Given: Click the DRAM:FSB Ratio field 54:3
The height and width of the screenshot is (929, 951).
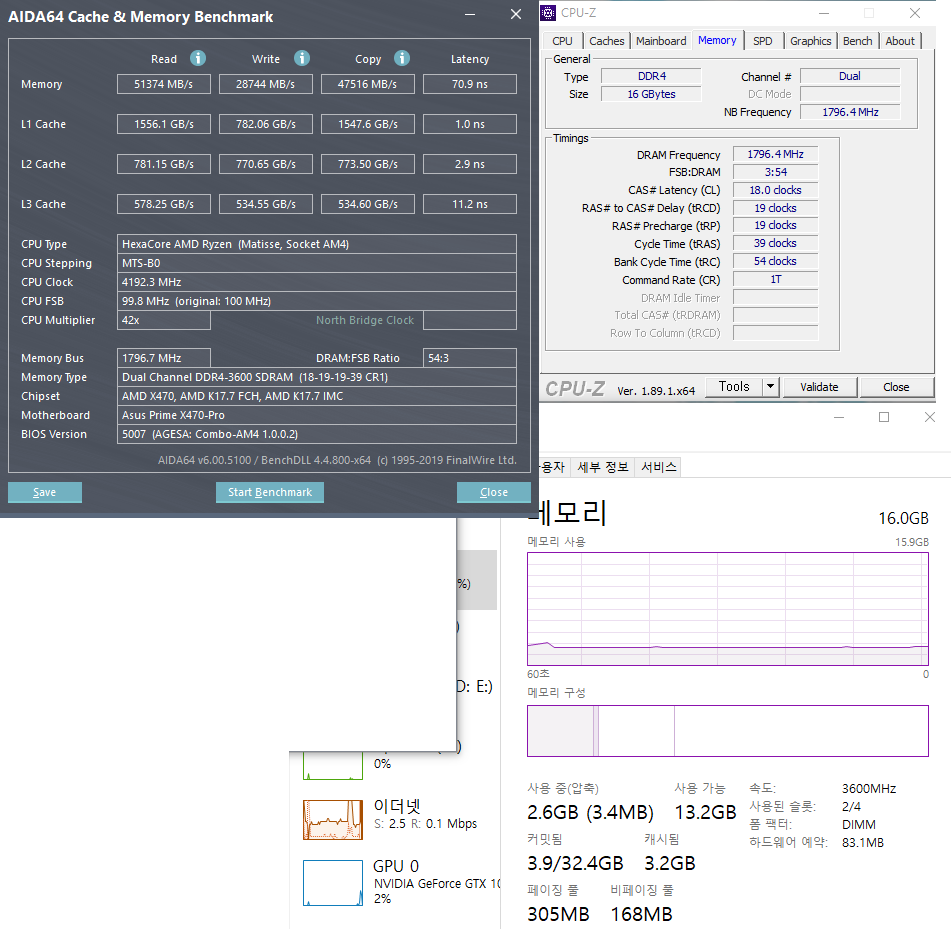Looking at the screenshot, I should pos(470,358).
